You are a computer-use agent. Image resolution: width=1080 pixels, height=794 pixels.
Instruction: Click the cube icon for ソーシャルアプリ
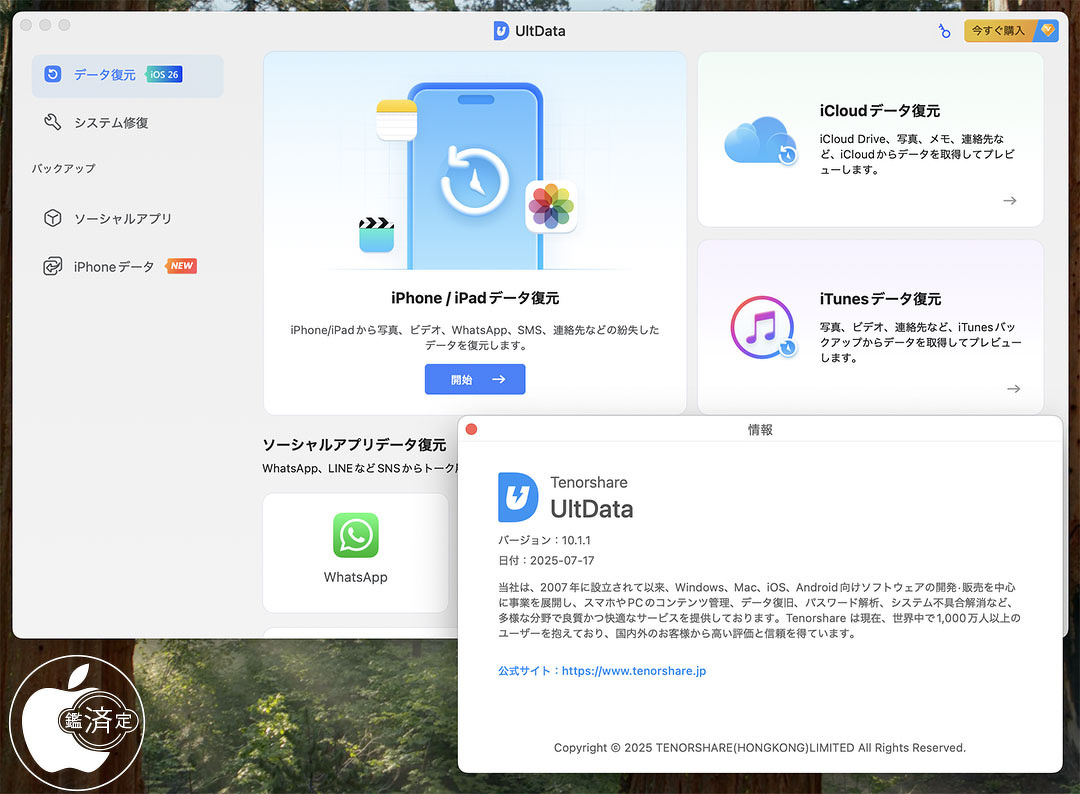point(53,218)
